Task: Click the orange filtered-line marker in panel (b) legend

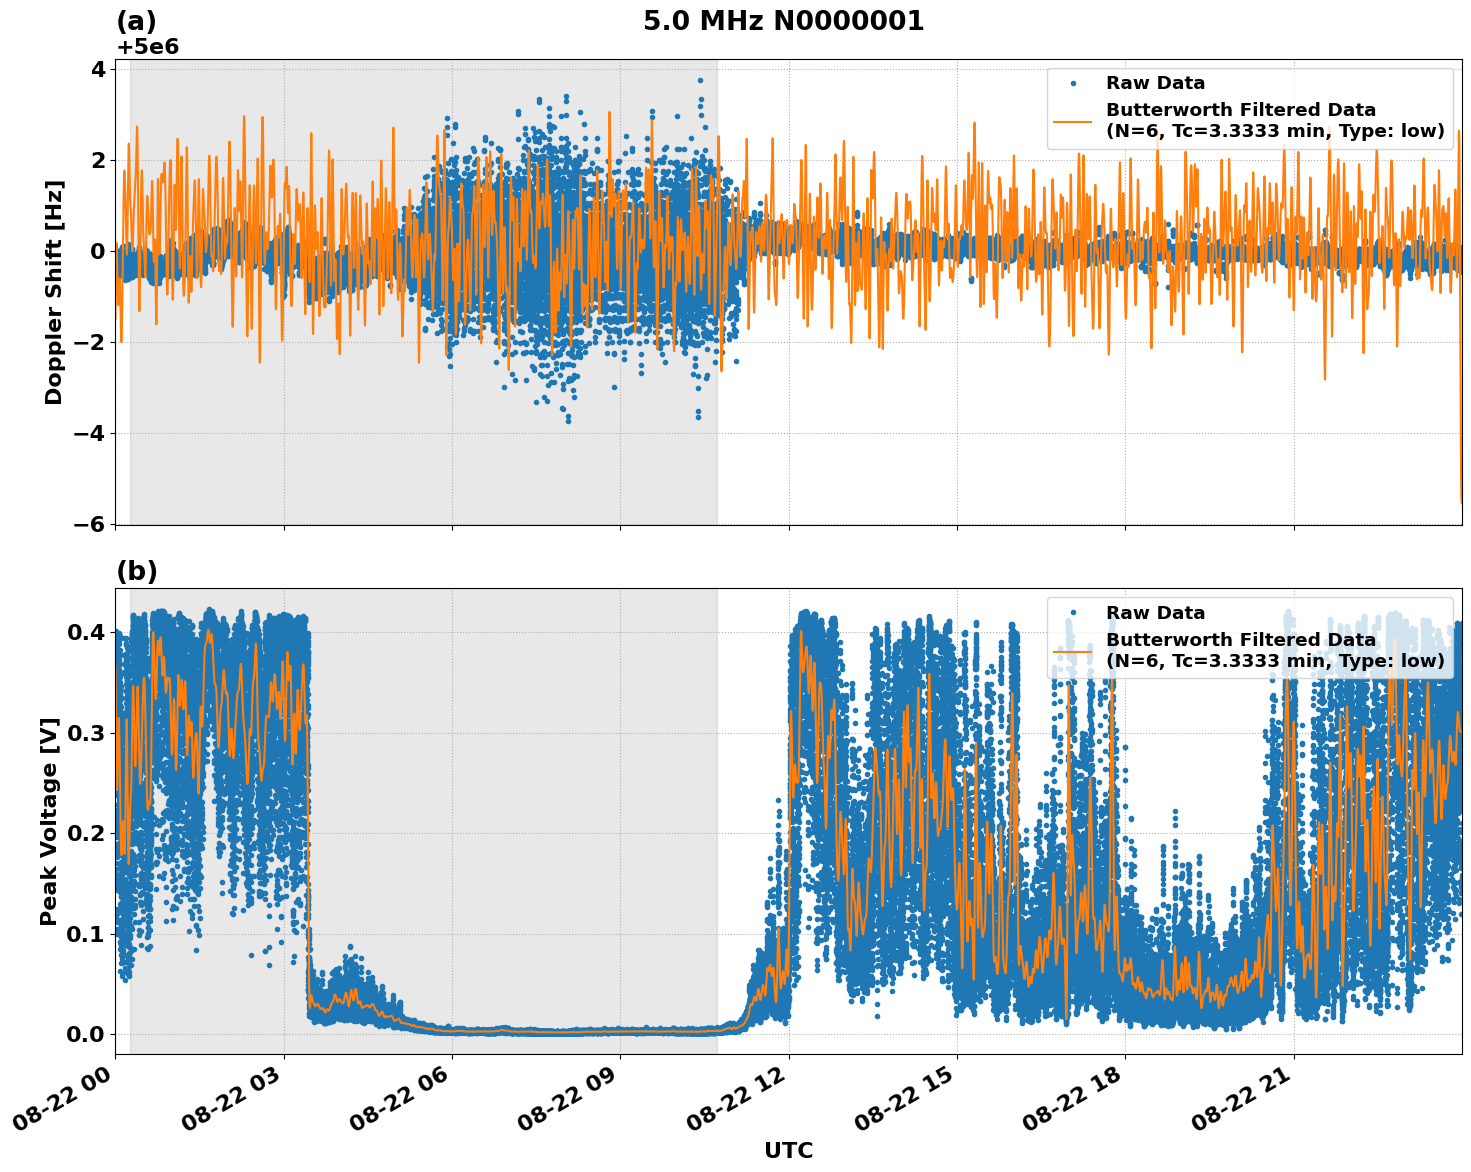Action: tap(1078, 654)
